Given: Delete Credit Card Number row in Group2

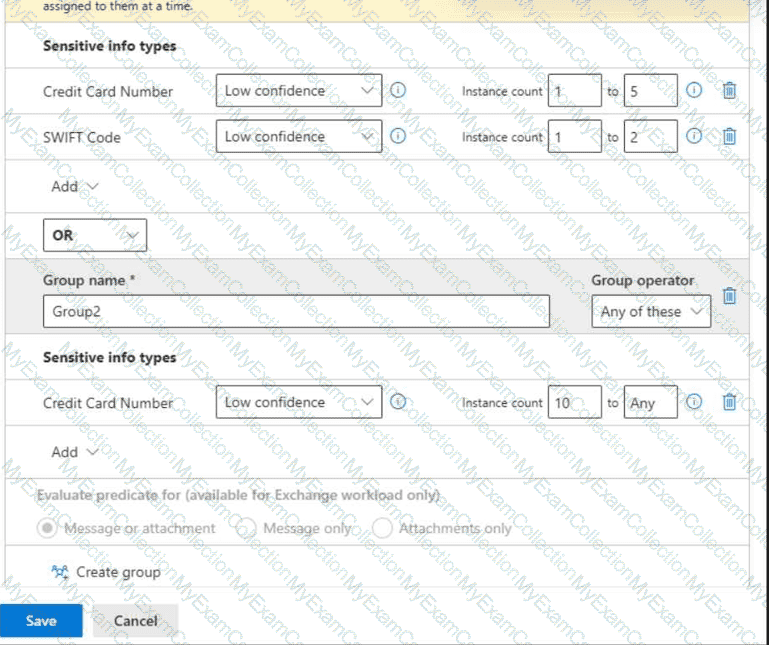Looking at the screenshot, I should [x=729, y=403].
